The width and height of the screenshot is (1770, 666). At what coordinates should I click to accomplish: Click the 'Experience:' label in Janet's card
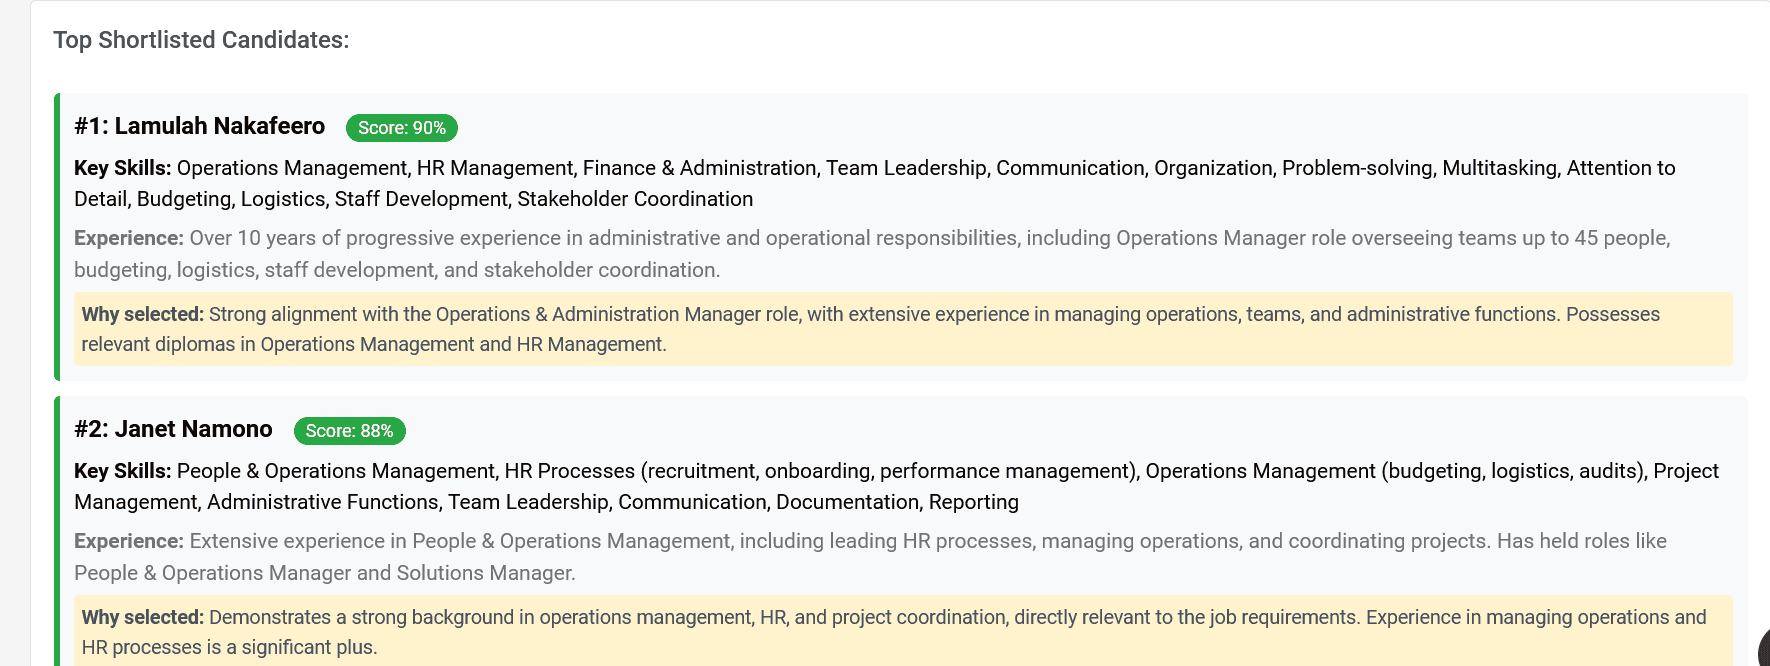pos(128,541)
